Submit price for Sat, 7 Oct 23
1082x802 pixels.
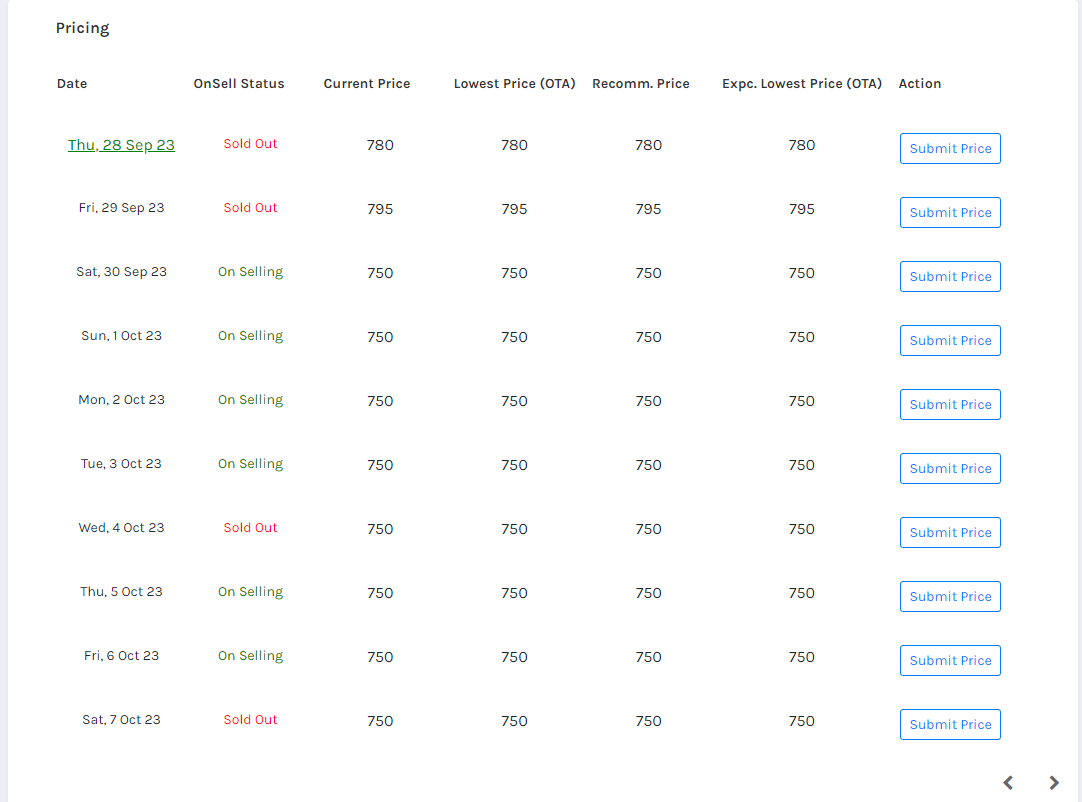950,724
